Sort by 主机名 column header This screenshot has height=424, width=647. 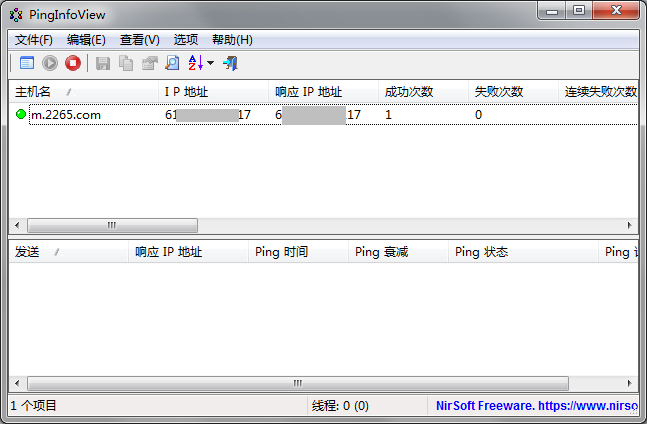coord(84,92)
